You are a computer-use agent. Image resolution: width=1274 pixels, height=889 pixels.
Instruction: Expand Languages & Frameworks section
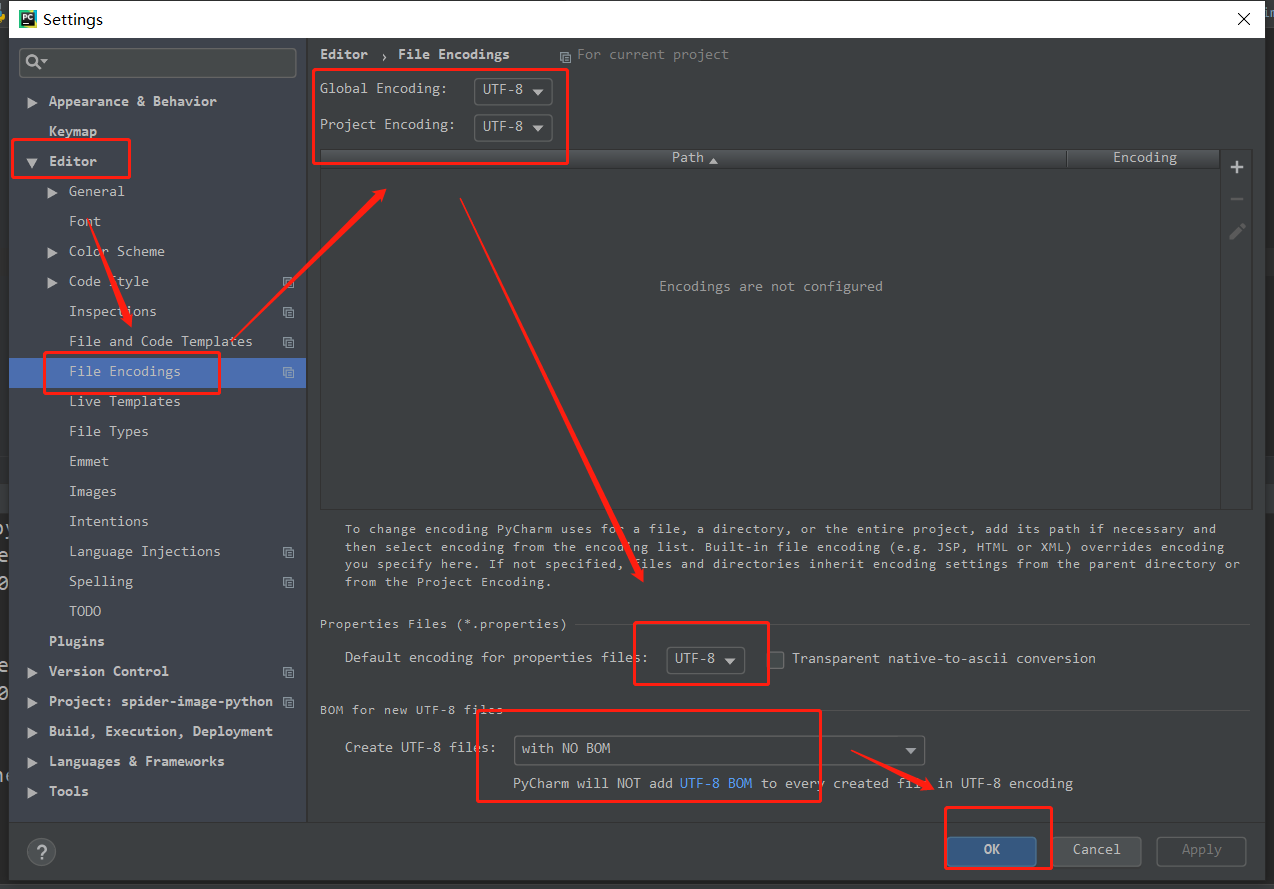[32, 762]
